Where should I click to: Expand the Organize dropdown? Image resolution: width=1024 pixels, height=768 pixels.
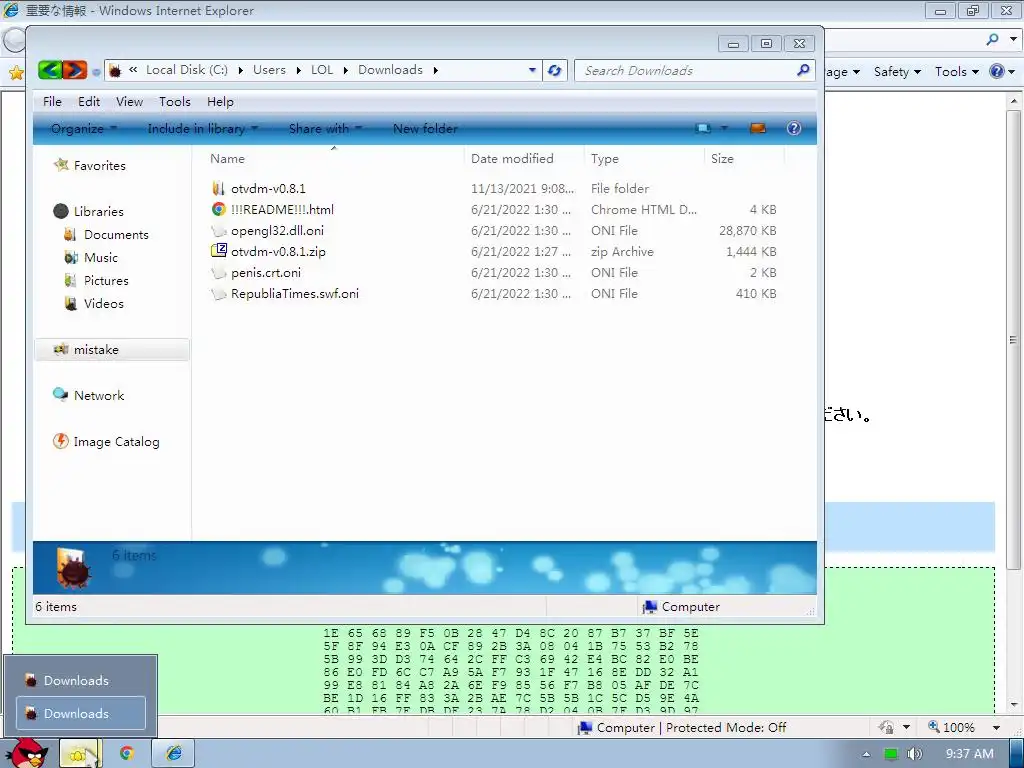(84, 128)
